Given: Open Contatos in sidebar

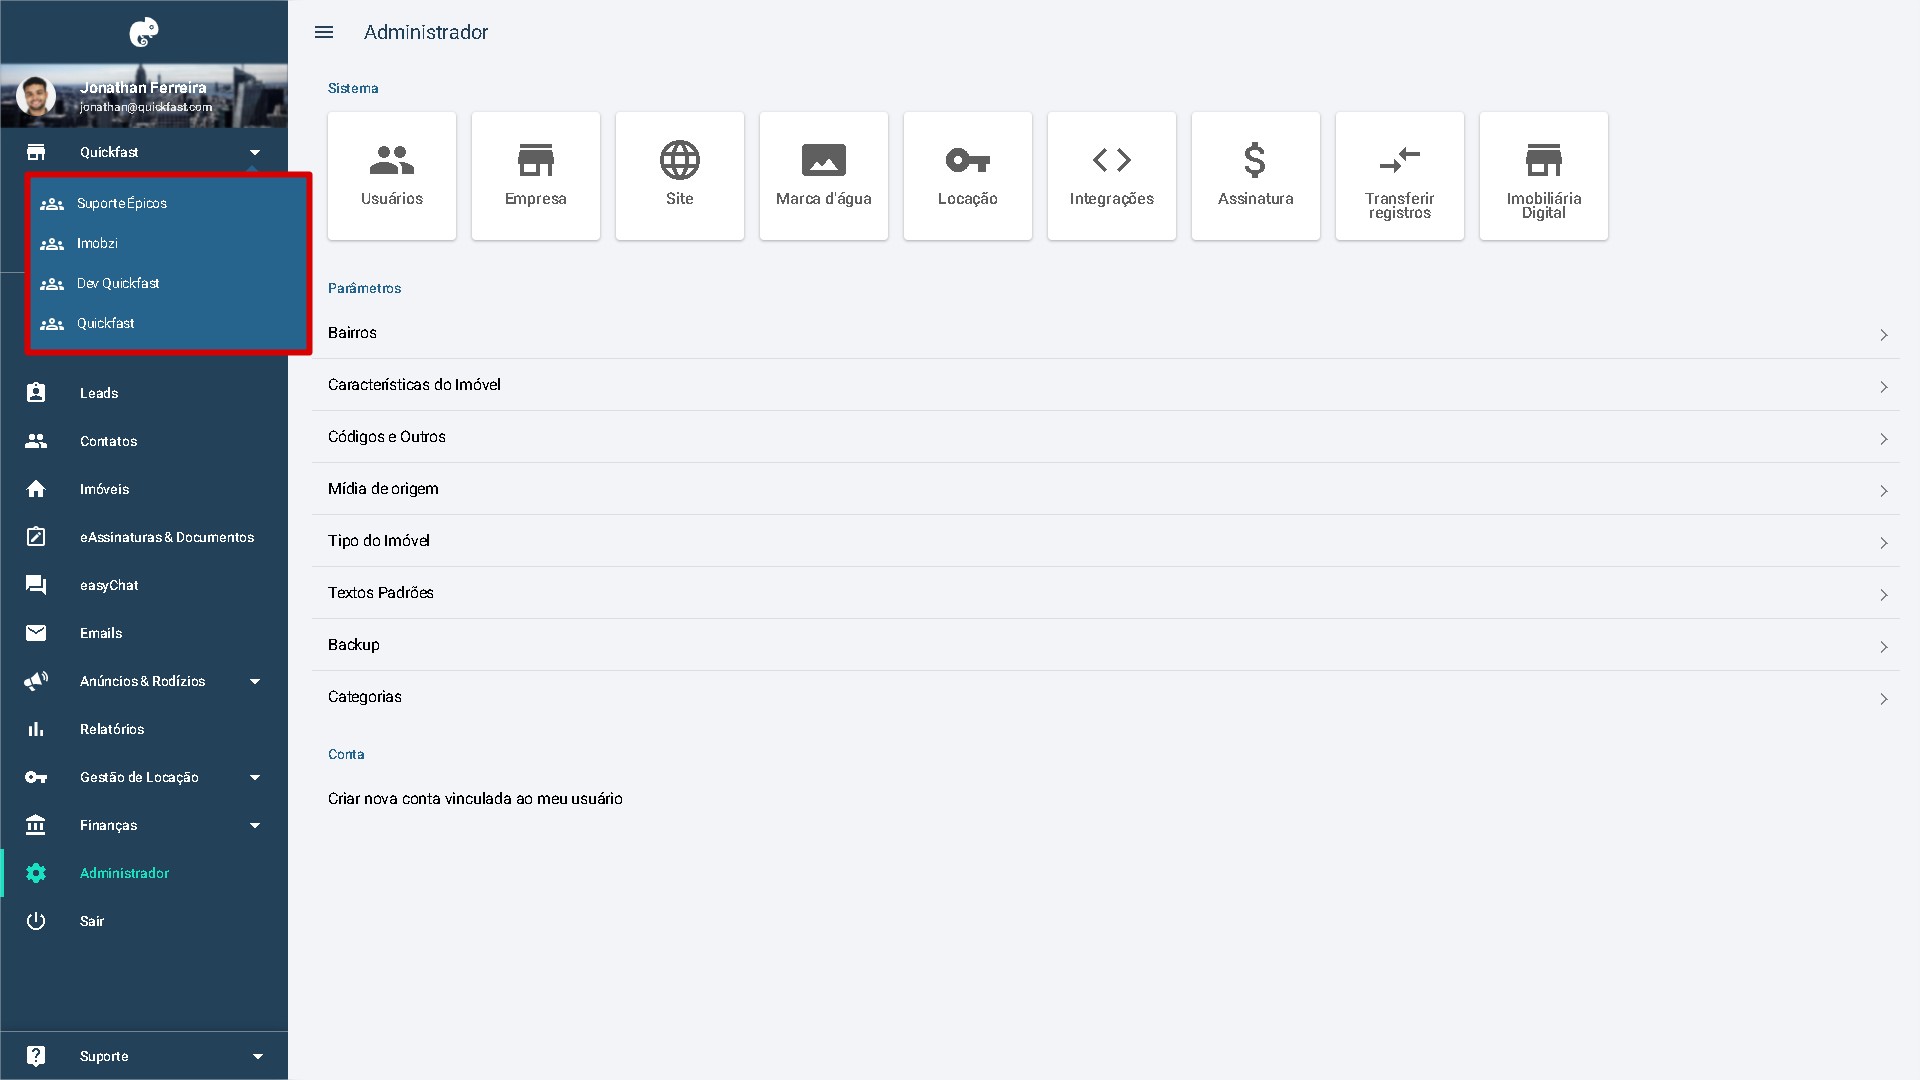Looking at the screenshot, I should (144, 441).
